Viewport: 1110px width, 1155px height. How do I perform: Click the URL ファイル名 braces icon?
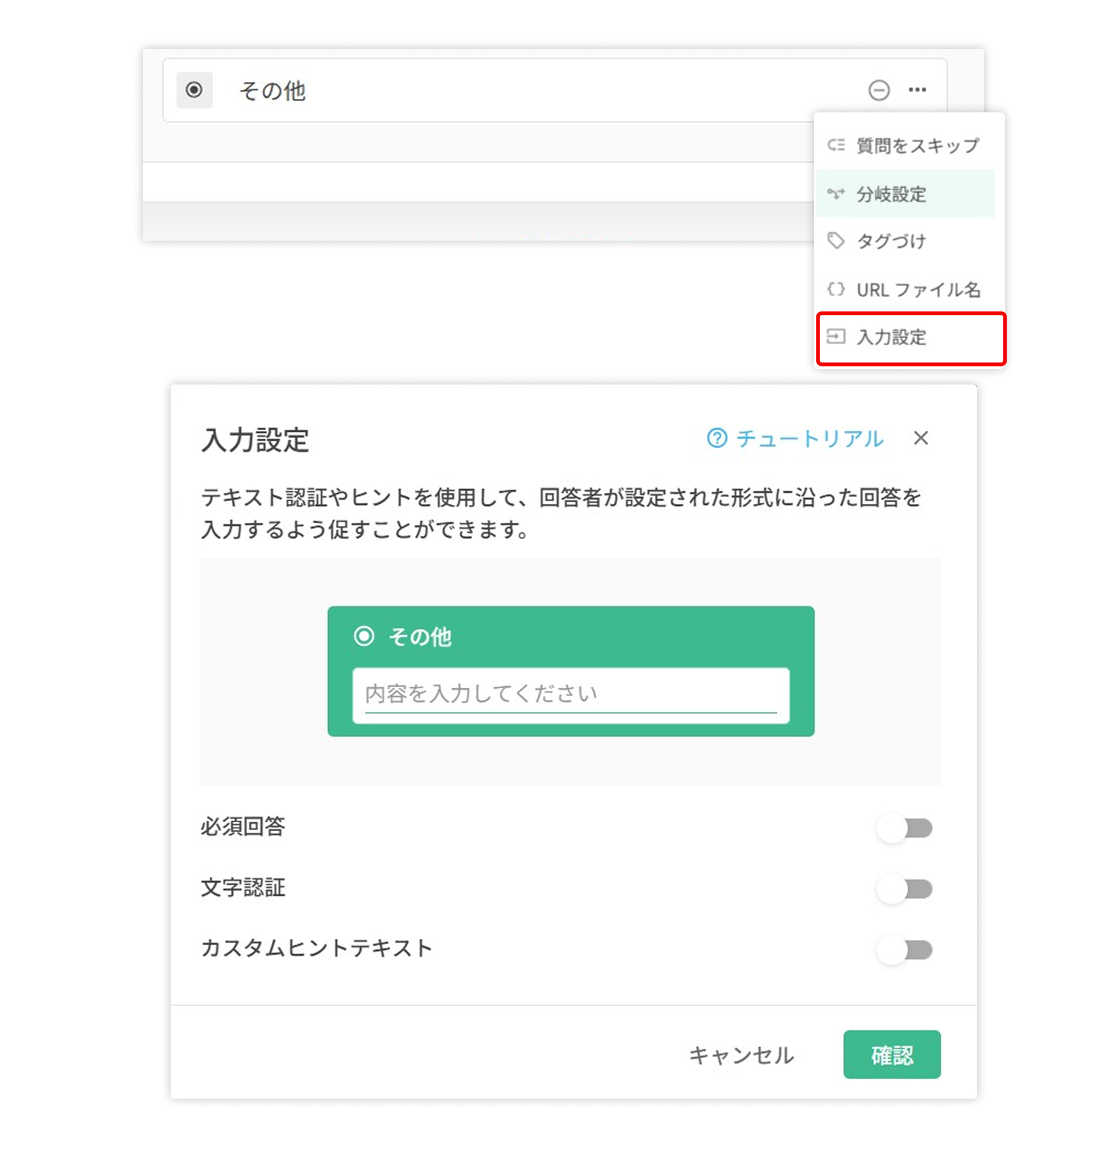pyautogui.click(x=836, y=289)
